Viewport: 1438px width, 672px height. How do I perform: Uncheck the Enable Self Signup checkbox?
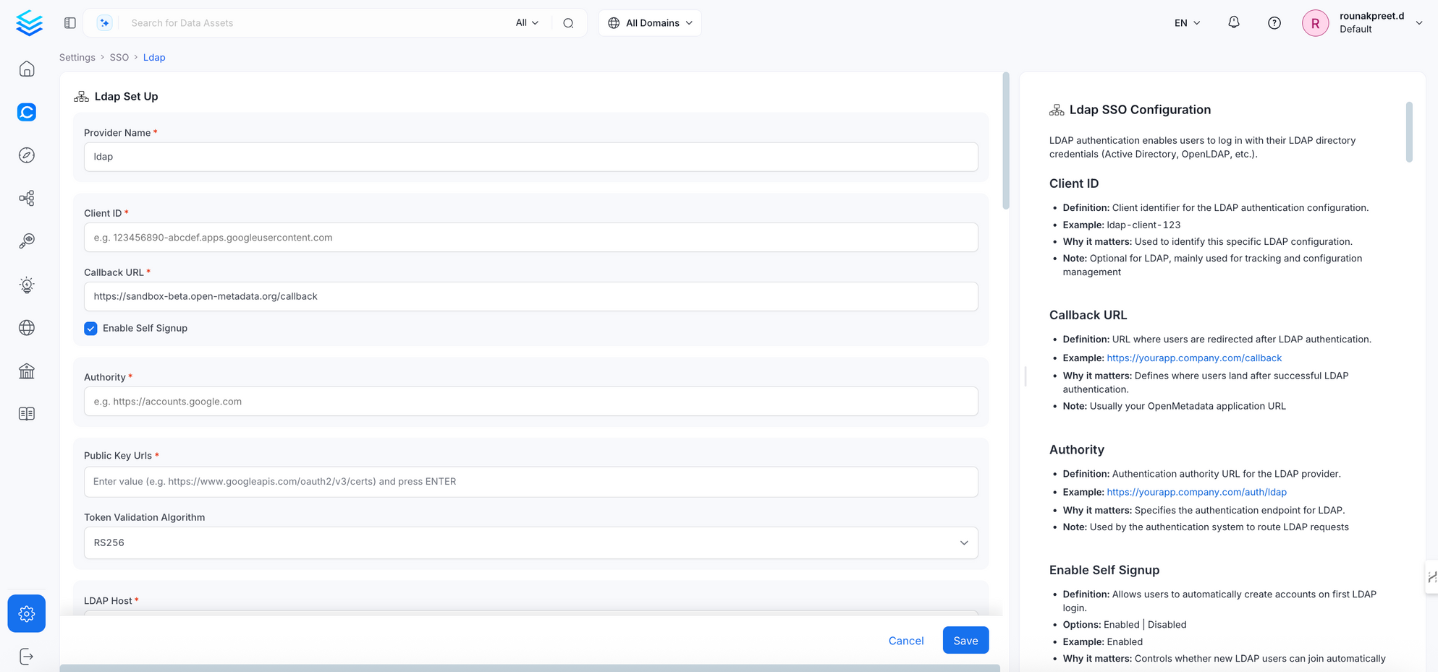point(91,328)
